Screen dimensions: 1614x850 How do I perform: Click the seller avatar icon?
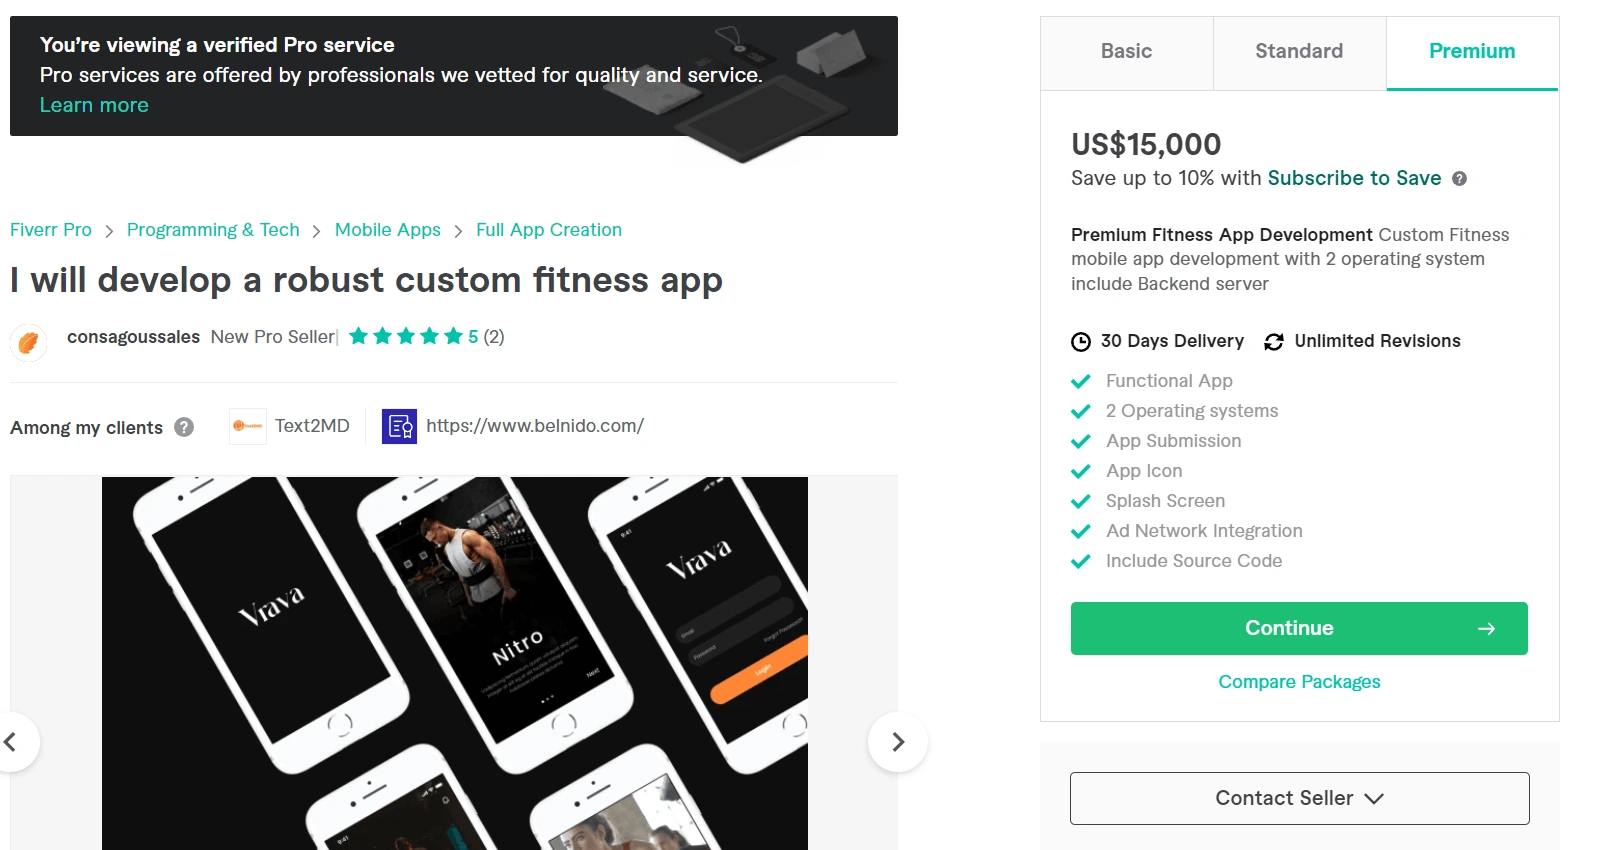click(x=28, y=342)
